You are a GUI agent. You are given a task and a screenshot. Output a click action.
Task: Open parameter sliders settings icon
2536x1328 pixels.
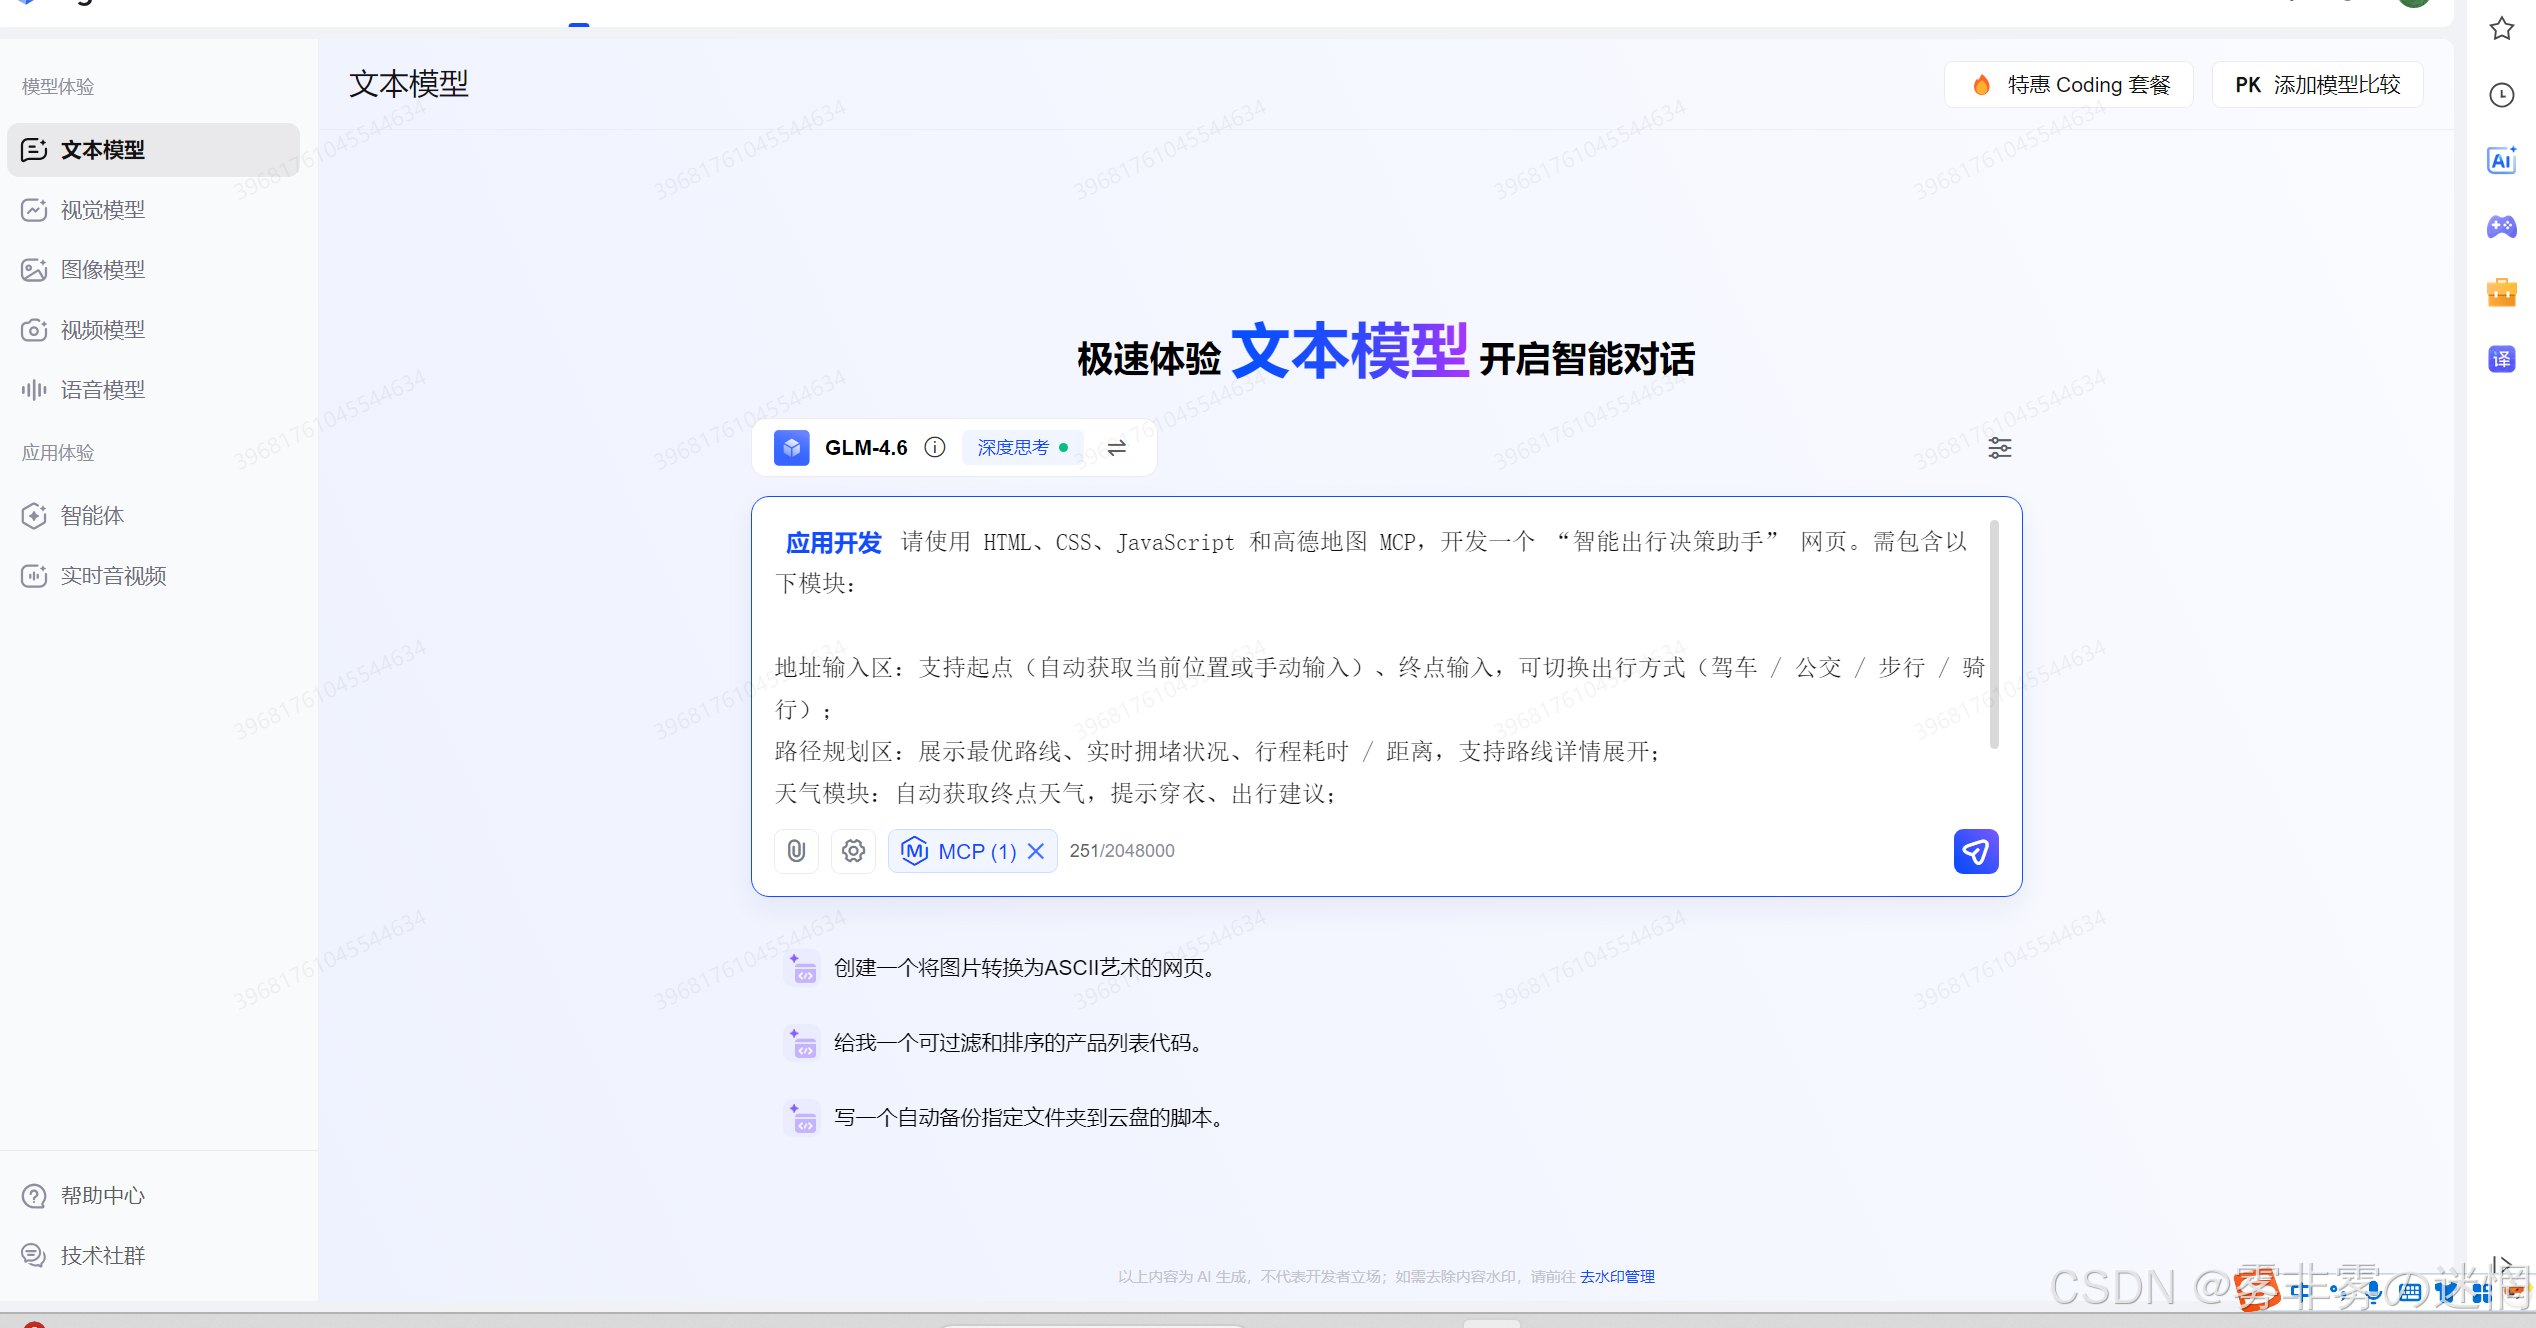click(x=1999, y=448)
